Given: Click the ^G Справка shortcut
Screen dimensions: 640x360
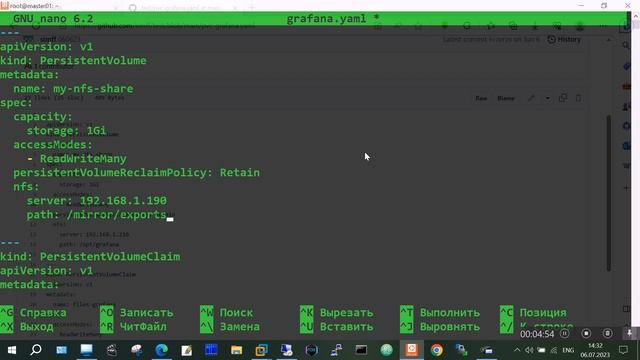Looking at the screenshot, I should click(x=33, y=313).
